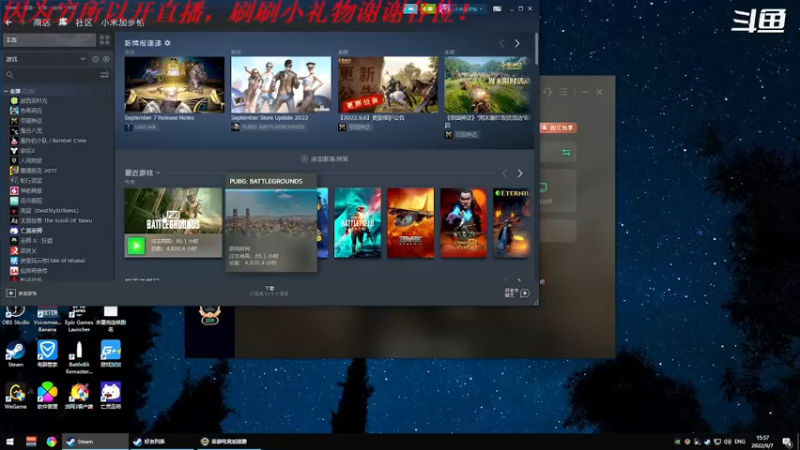This screenshot has height=450, width=800.
Task: Go back with the Steam back arrow
Action: coord(8,22)
